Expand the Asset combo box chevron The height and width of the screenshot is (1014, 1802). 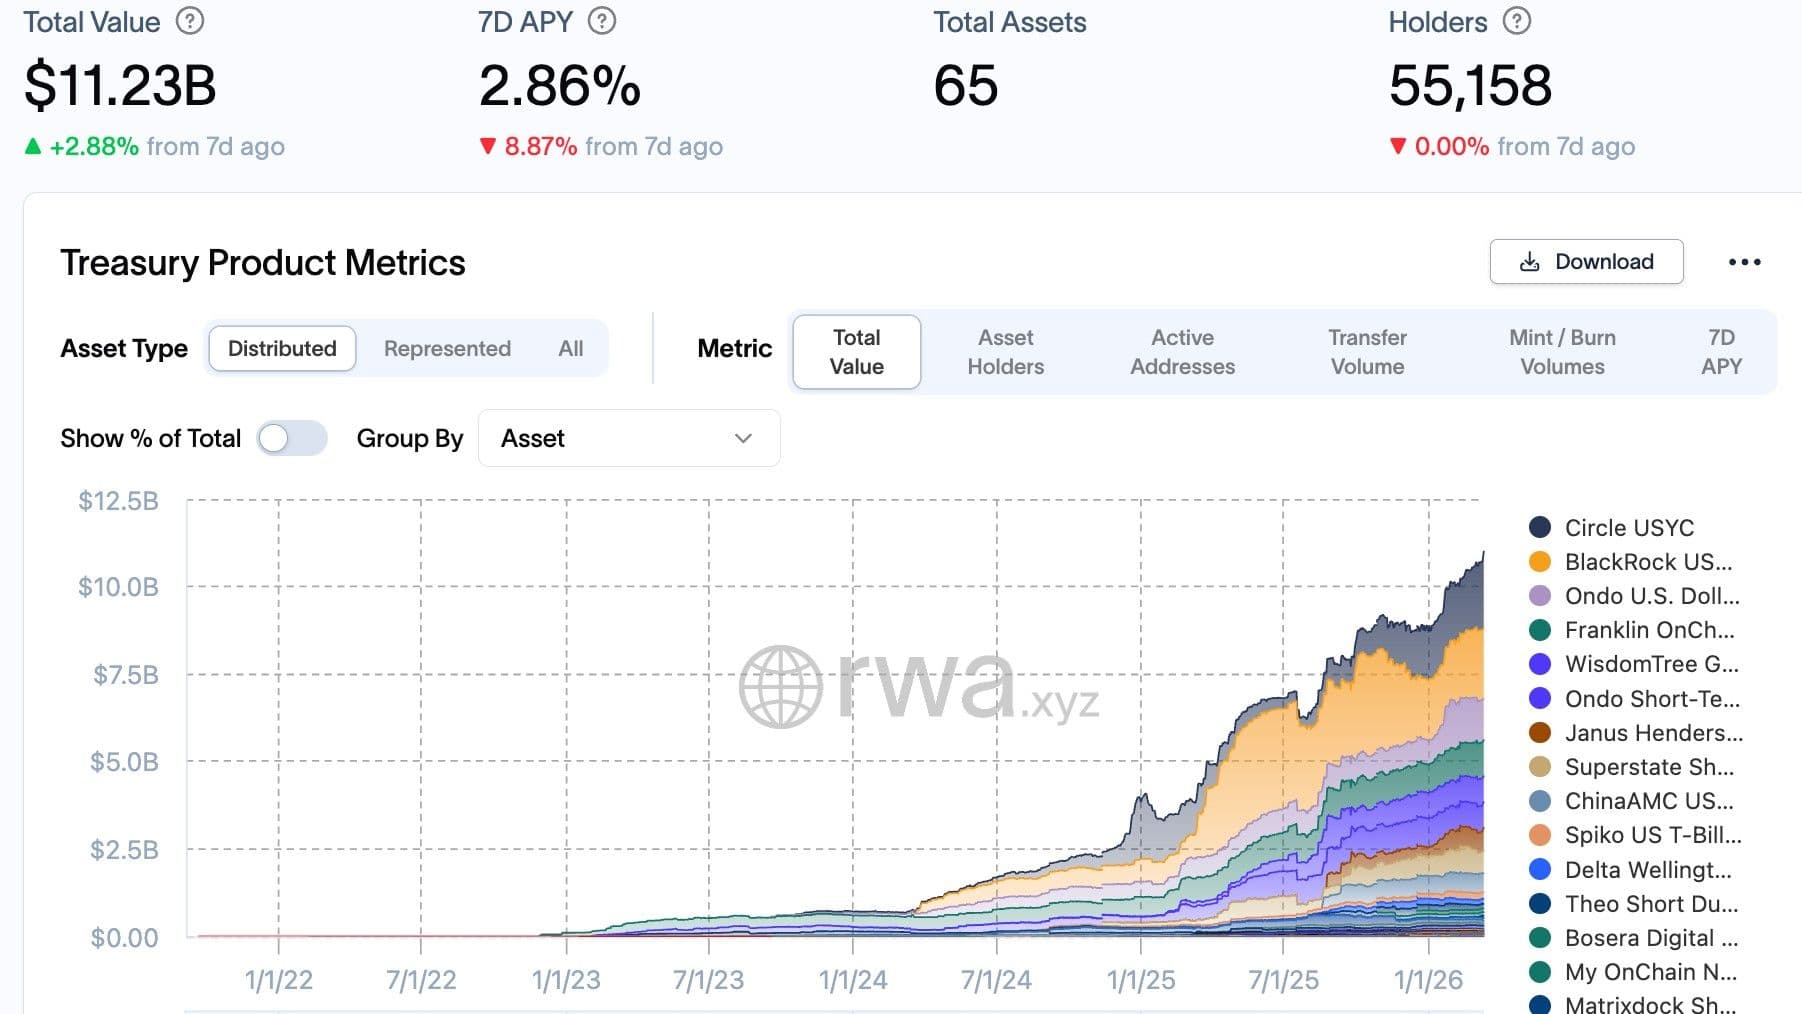tap(741, 438)
